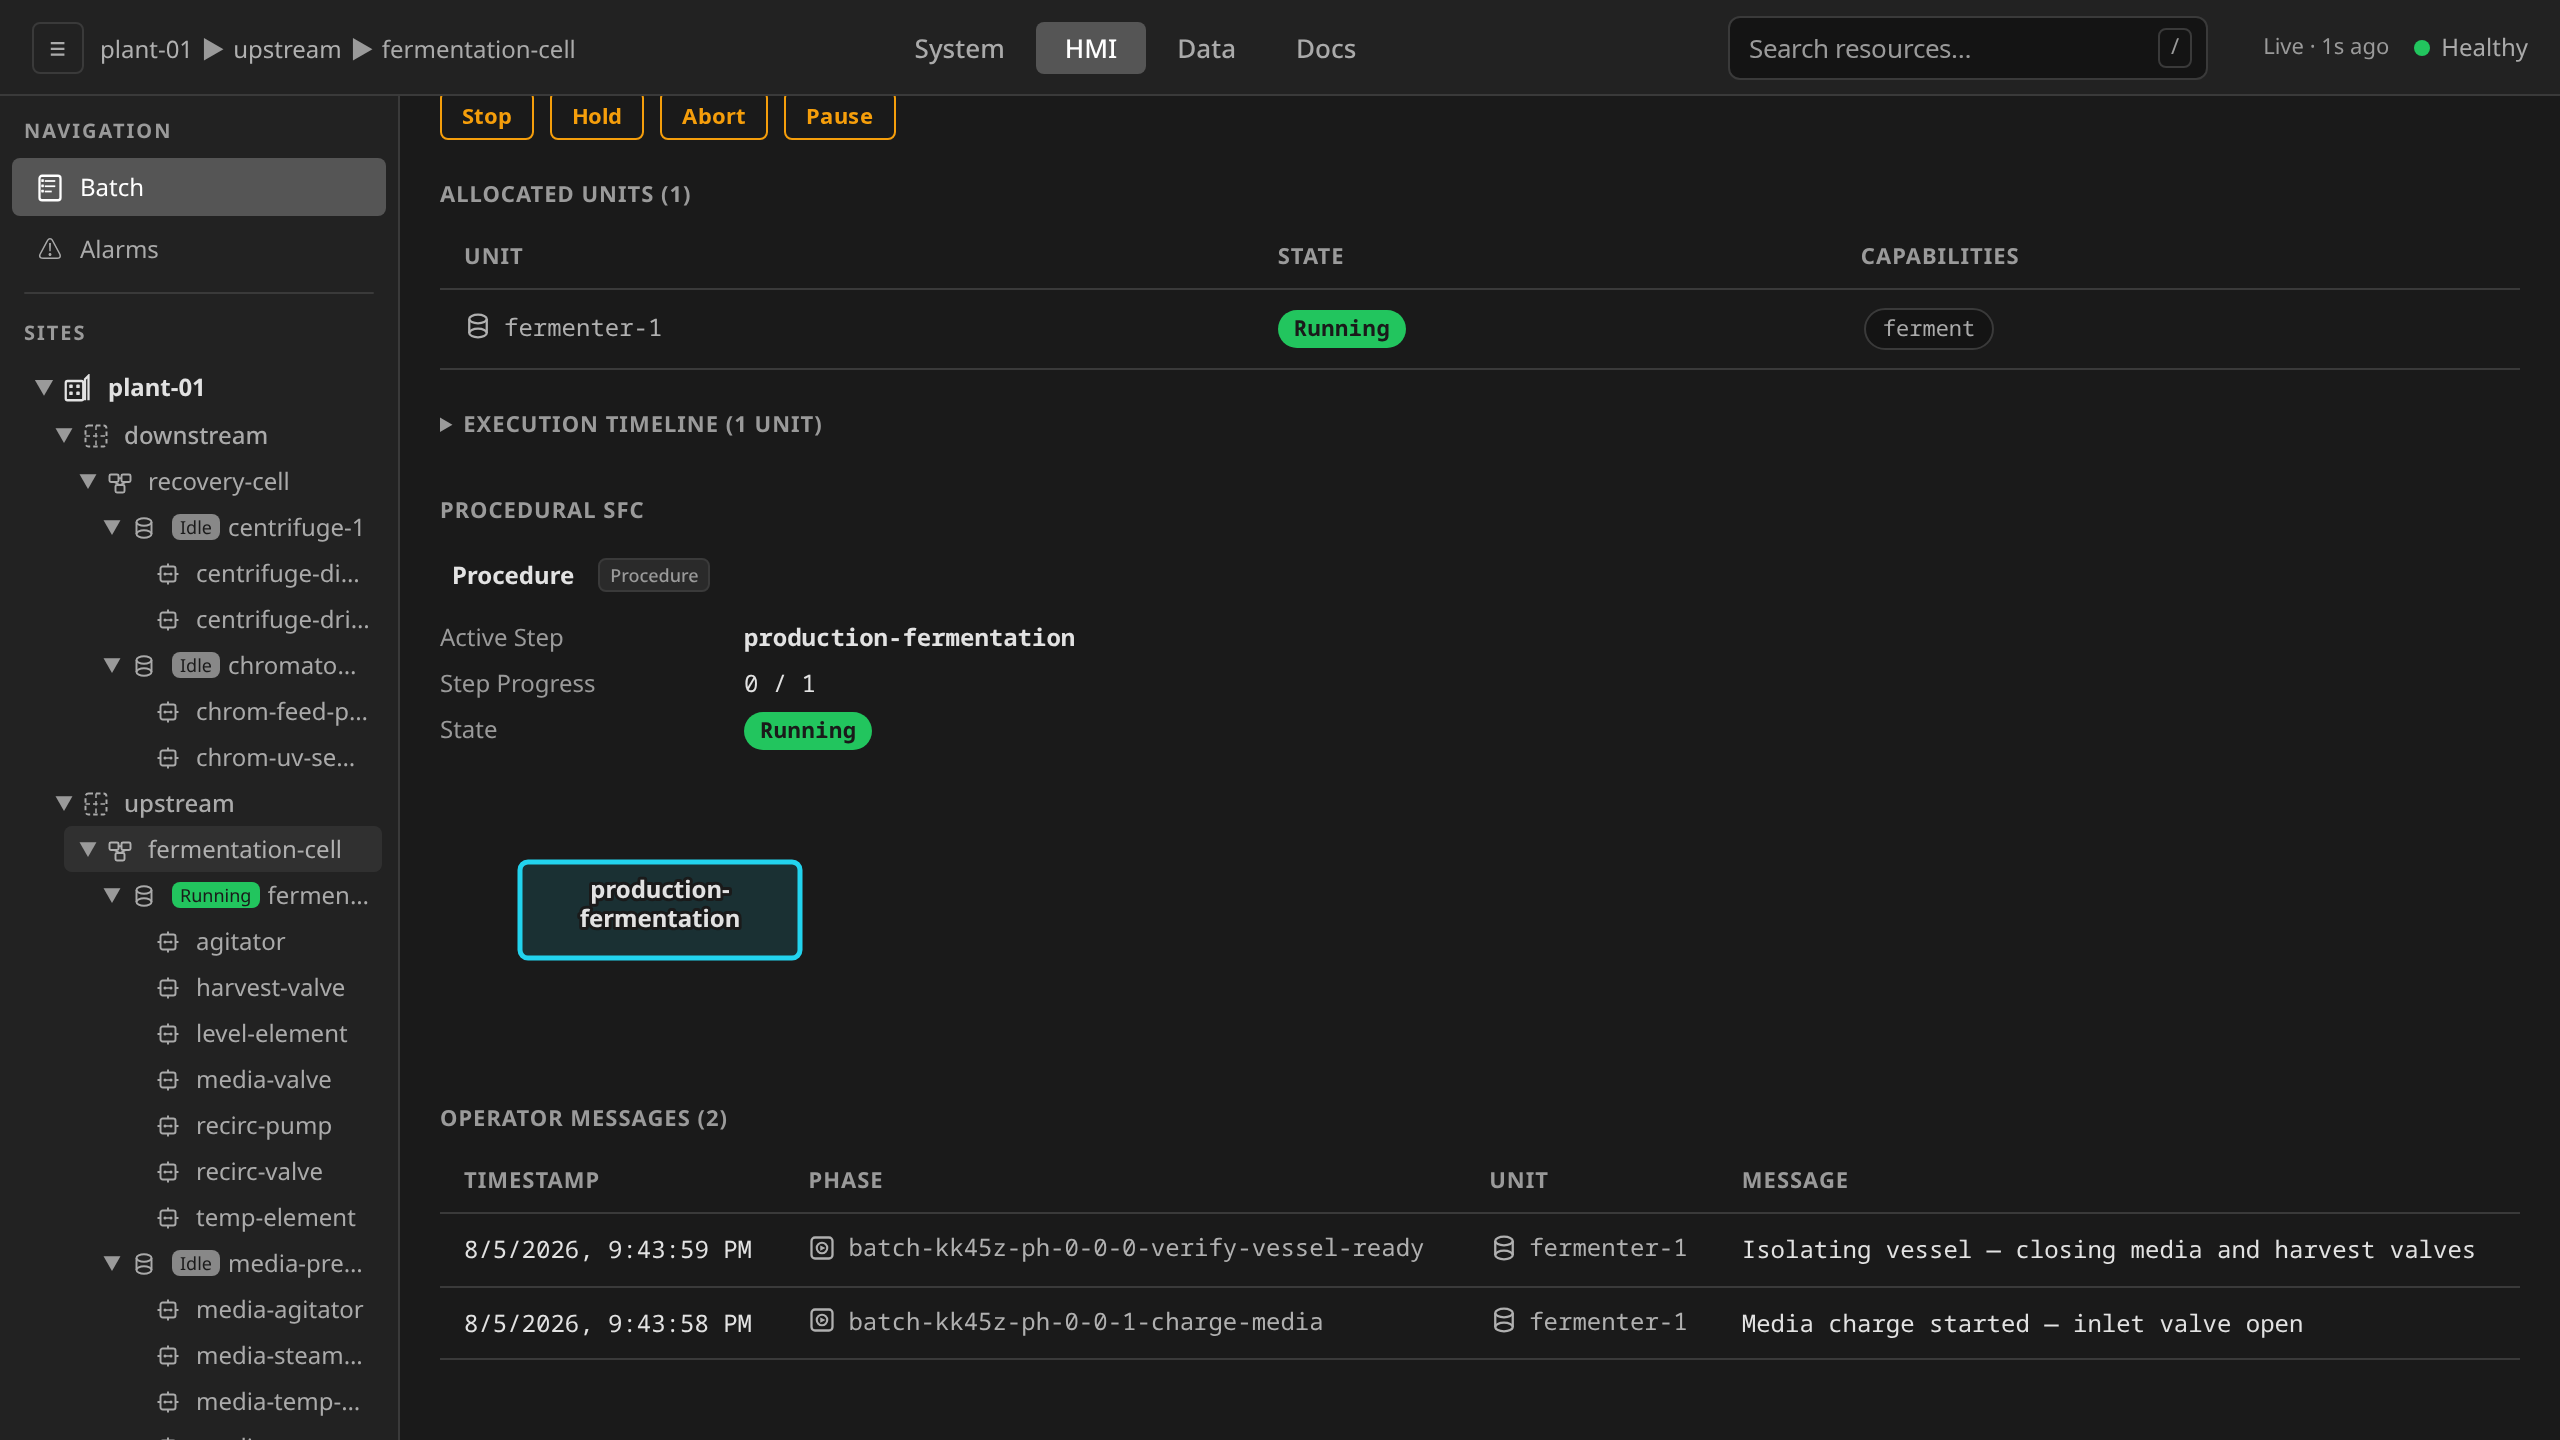Select media-agitator in the tree

point(279,1309)
